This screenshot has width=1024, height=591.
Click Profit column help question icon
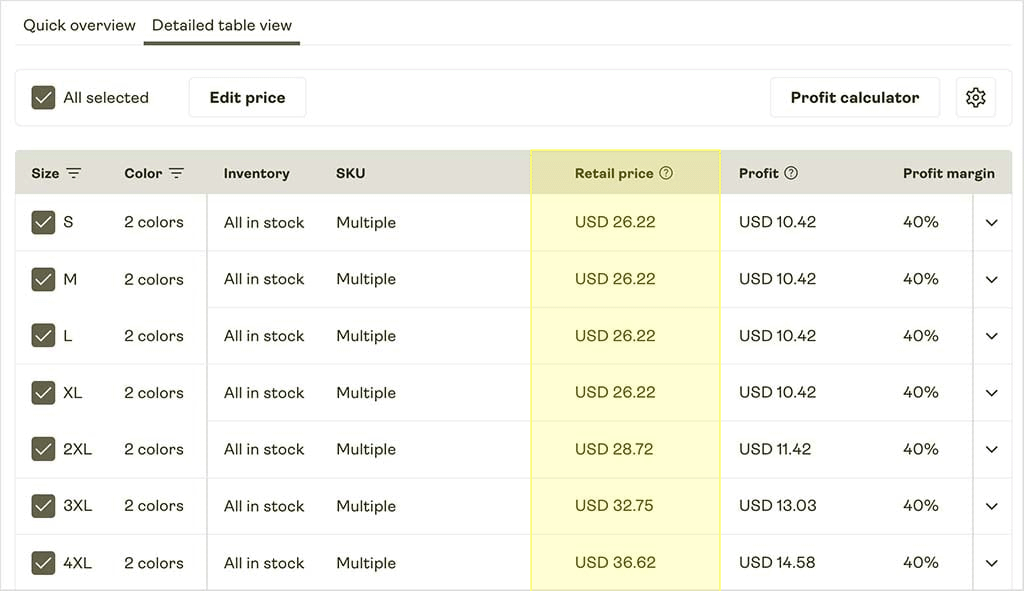pyautogui.click(x=791, y=174)
